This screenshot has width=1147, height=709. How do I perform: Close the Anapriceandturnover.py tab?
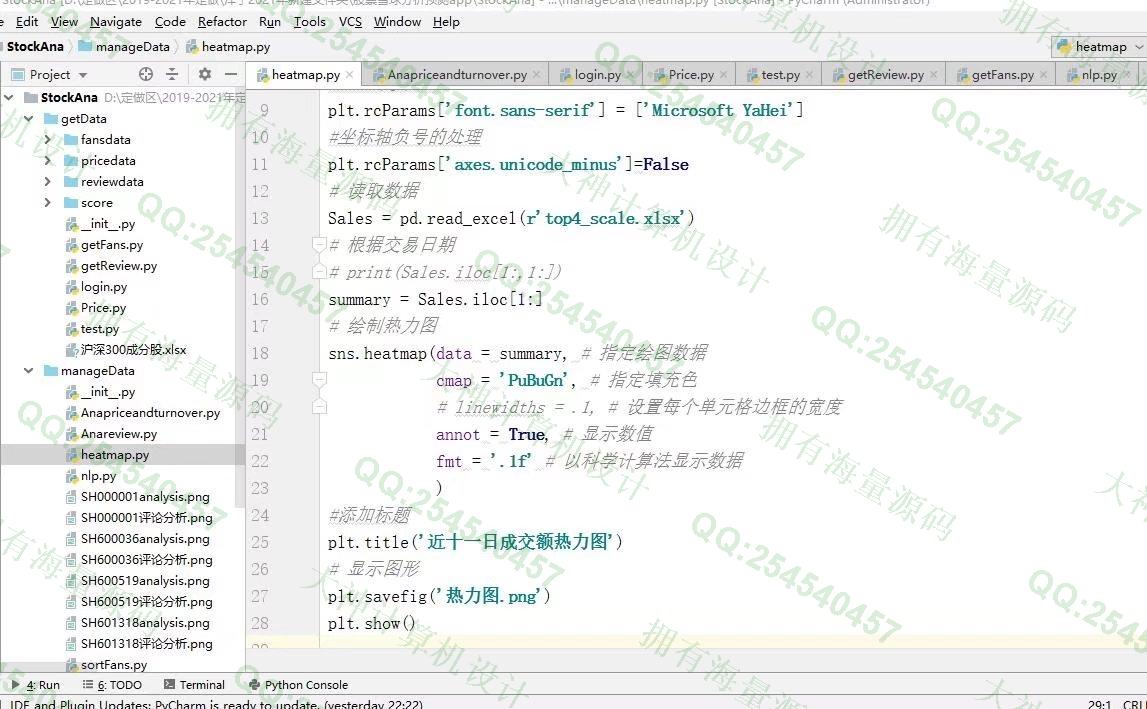coord(537,75)
